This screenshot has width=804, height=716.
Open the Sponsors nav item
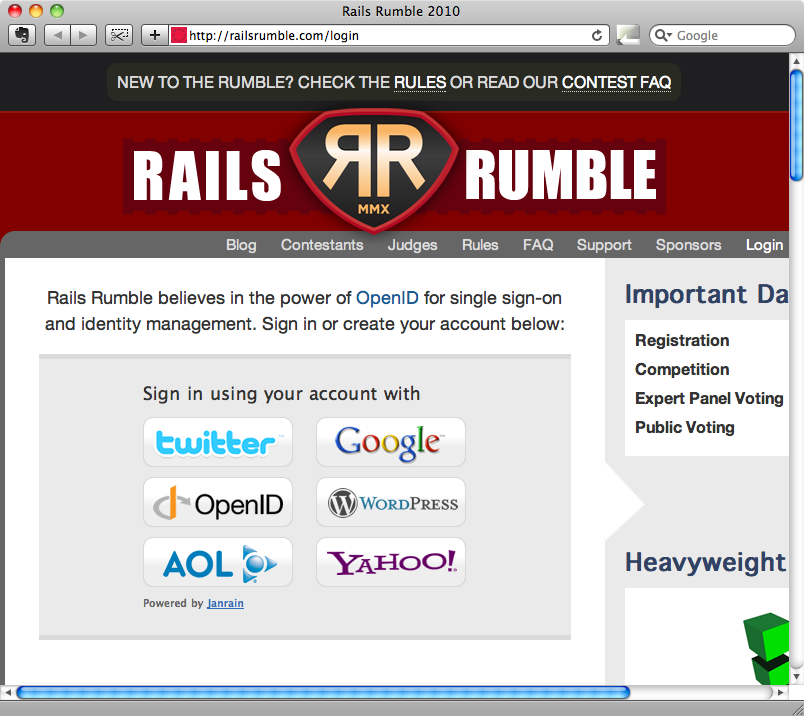[x=688, y=245]
